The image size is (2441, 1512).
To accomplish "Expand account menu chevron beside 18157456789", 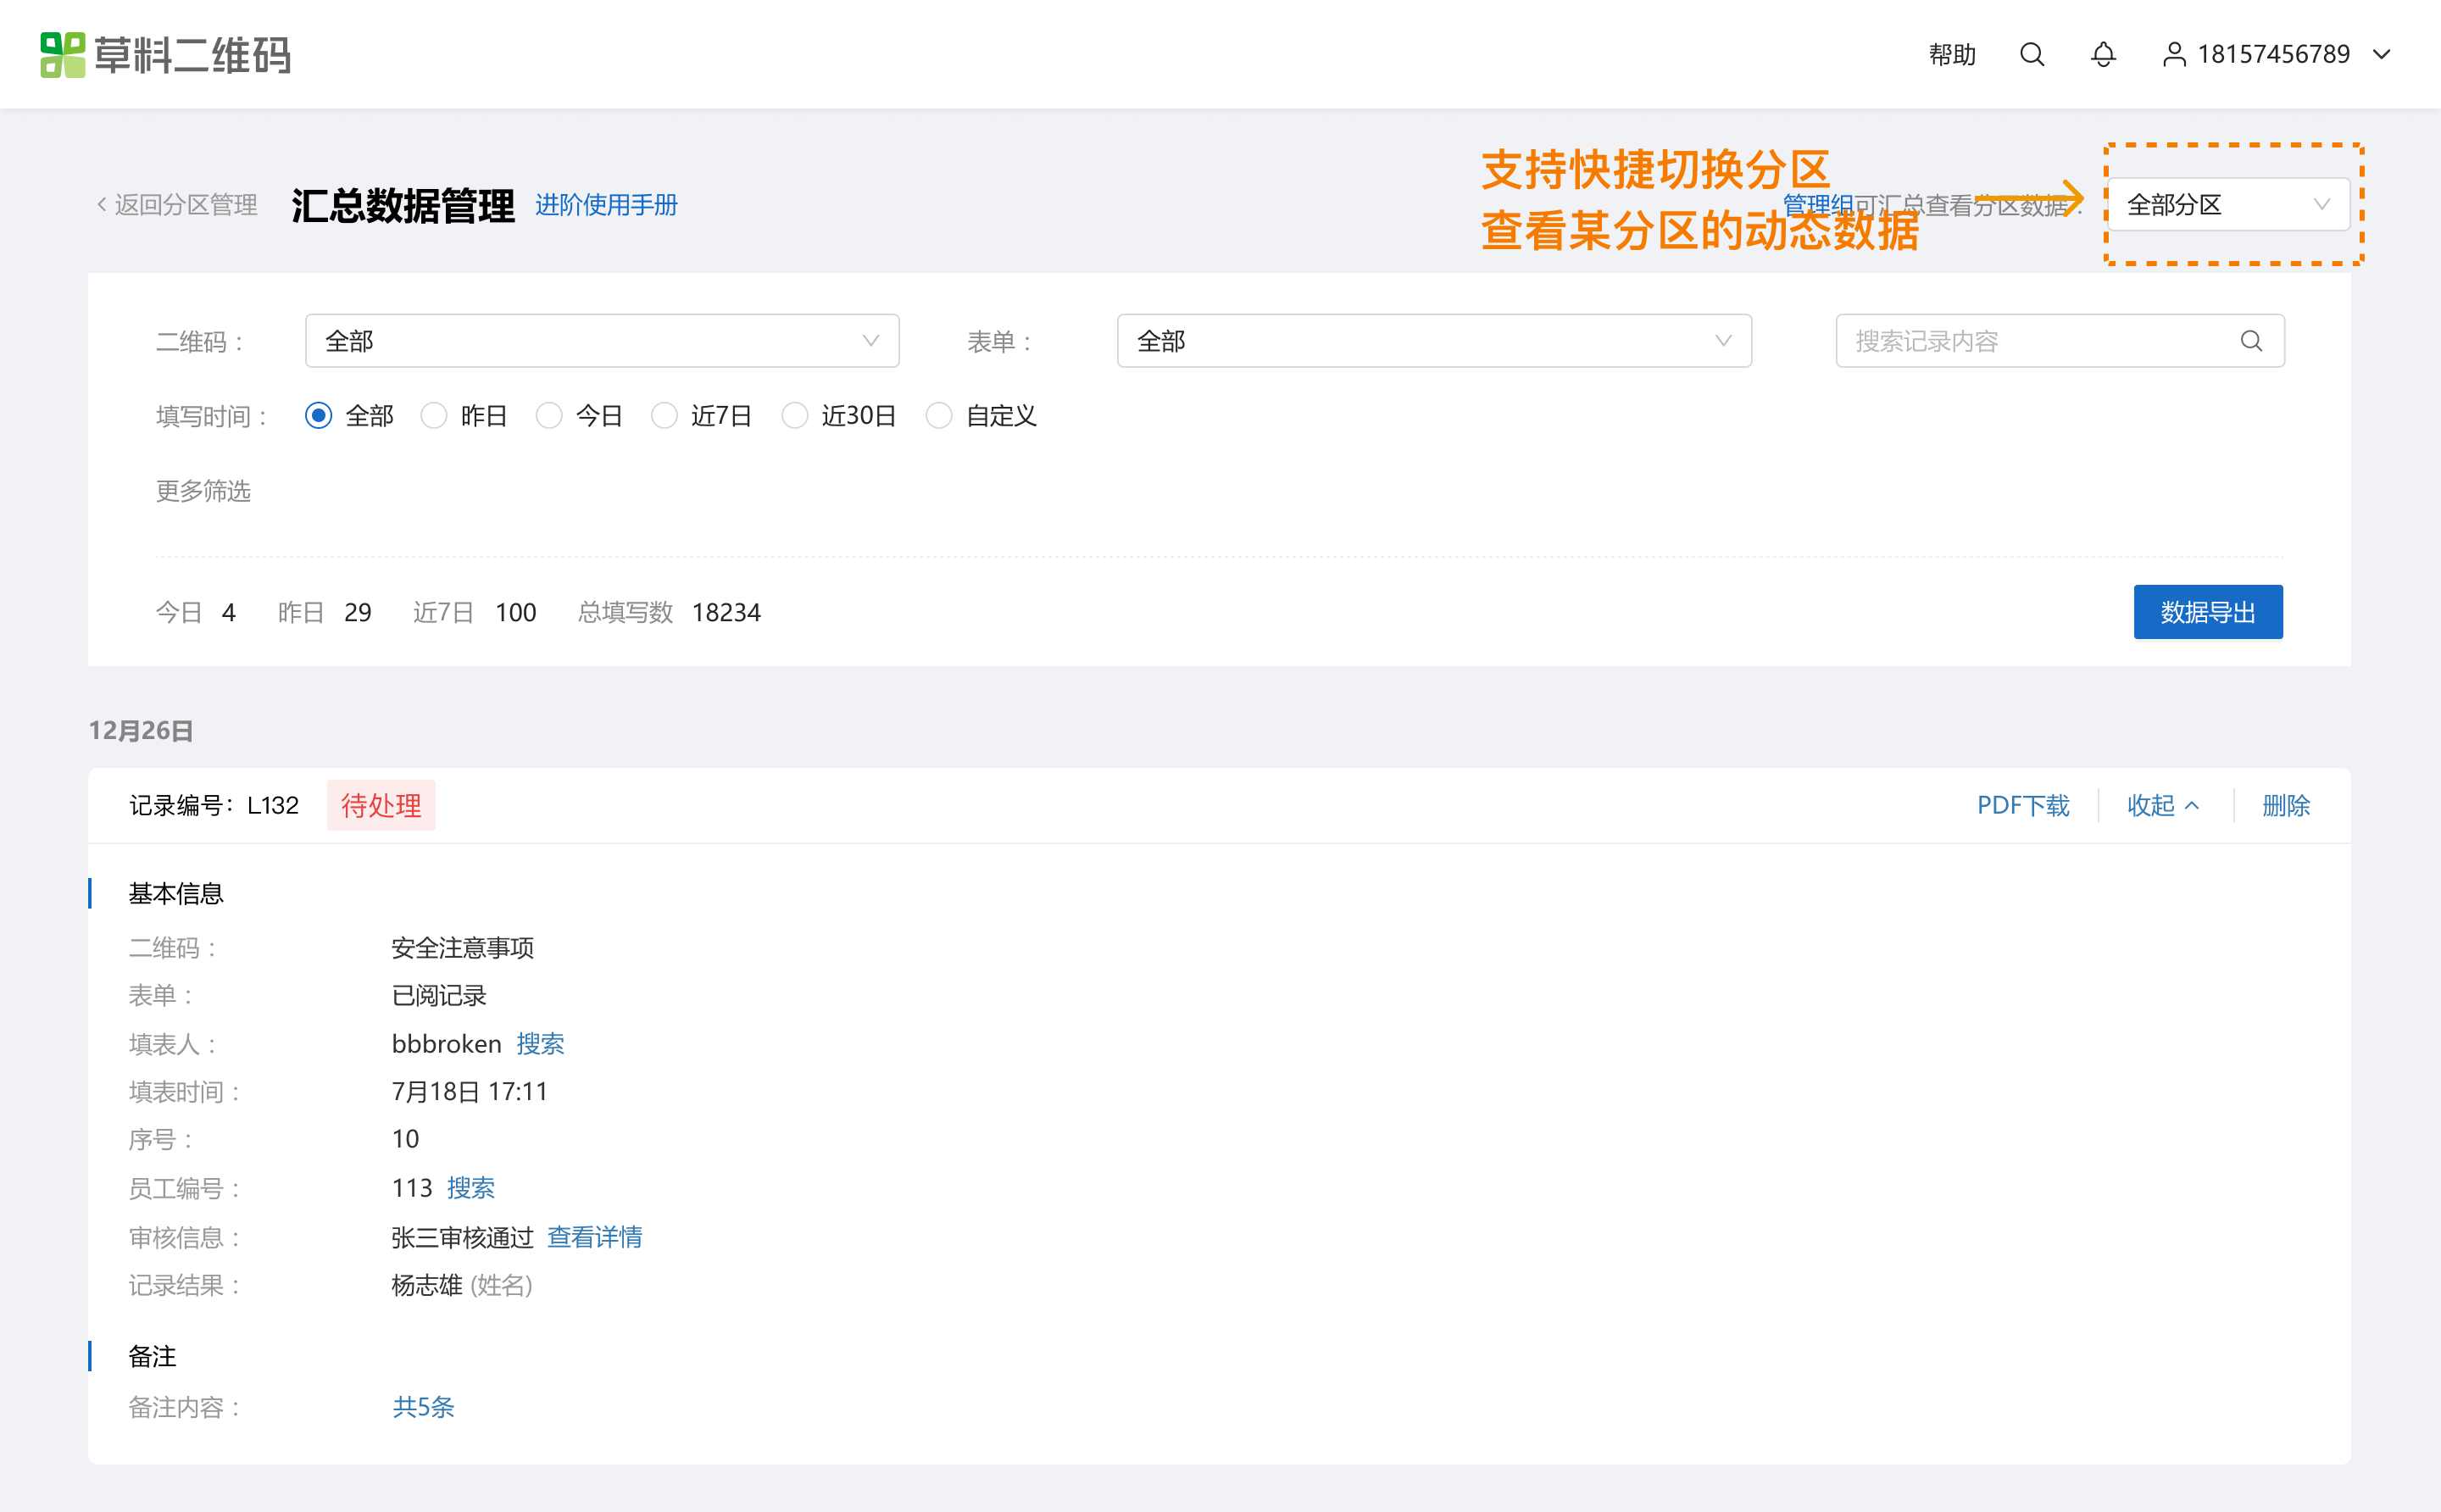I will (x=2382, y=54).
